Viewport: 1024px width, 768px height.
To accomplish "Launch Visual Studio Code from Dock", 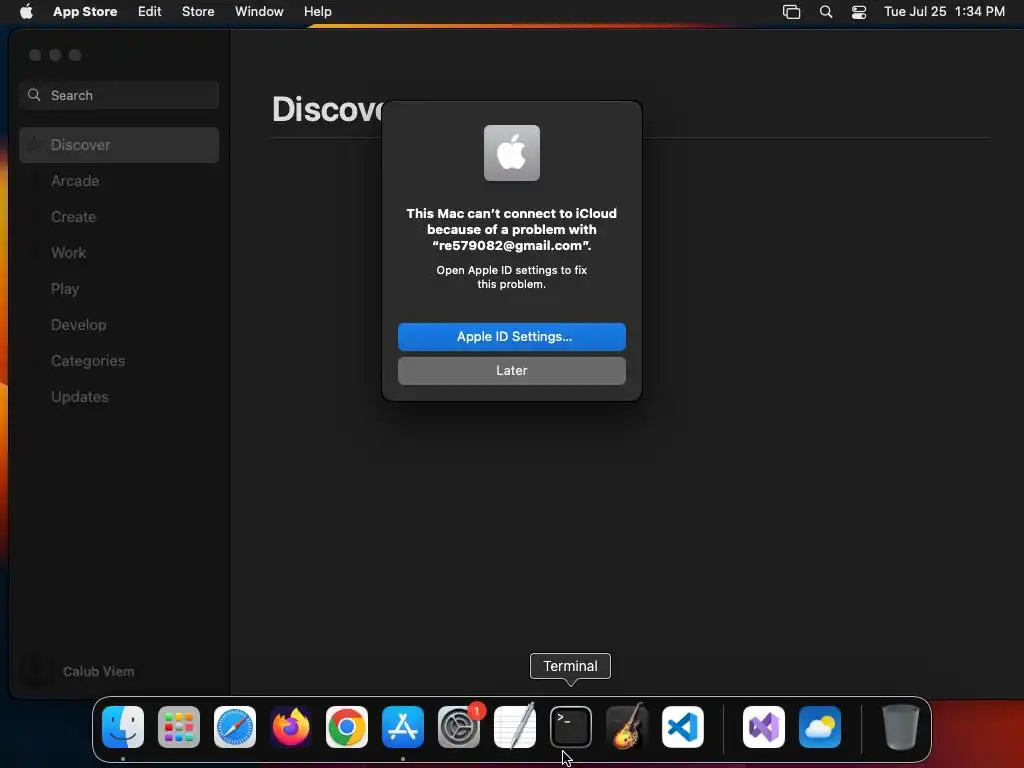I will point(683,727).
